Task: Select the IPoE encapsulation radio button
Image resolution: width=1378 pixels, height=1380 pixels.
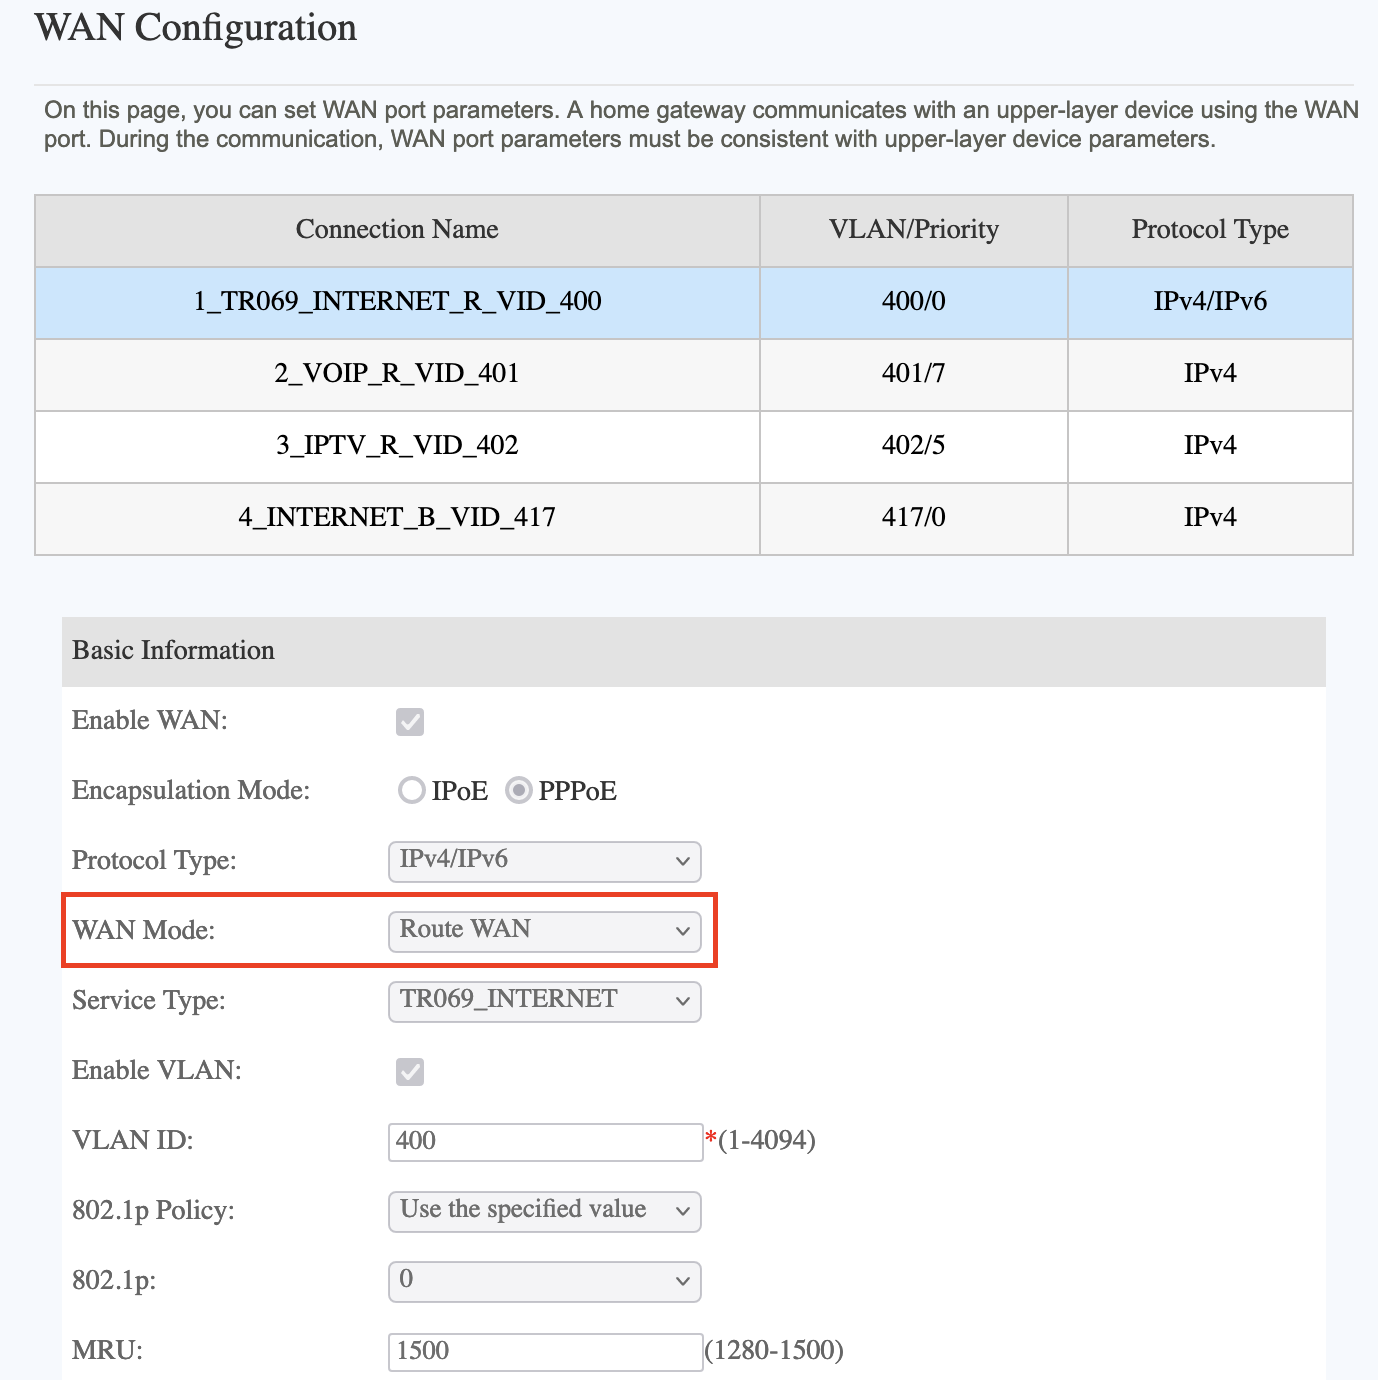Action: (x=412, y=791)
